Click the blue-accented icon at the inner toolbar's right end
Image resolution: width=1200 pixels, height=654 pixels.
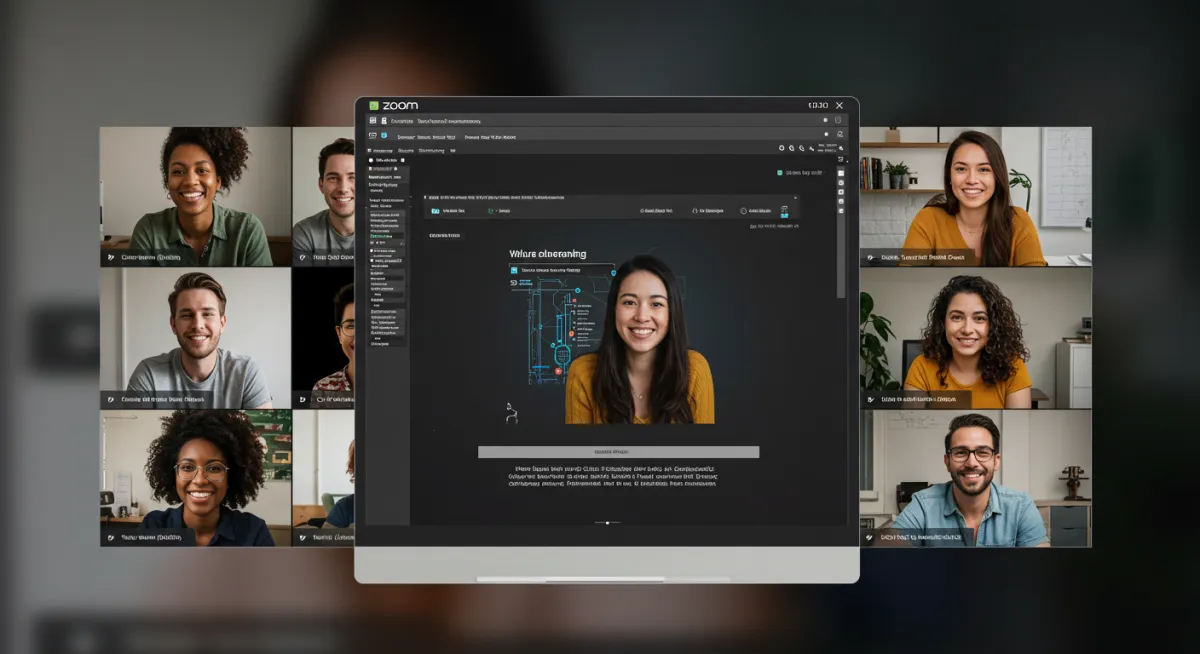tap(786, 211)
